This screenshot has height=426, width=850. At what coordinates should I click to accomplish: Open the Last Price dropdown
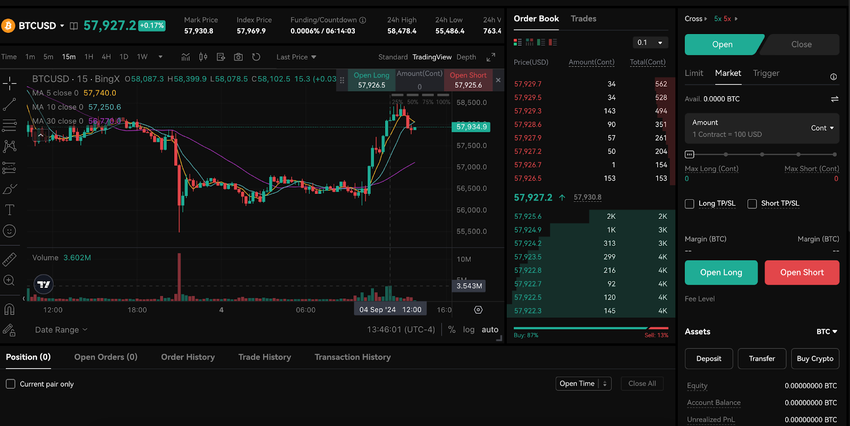click(x=296, y=57)
